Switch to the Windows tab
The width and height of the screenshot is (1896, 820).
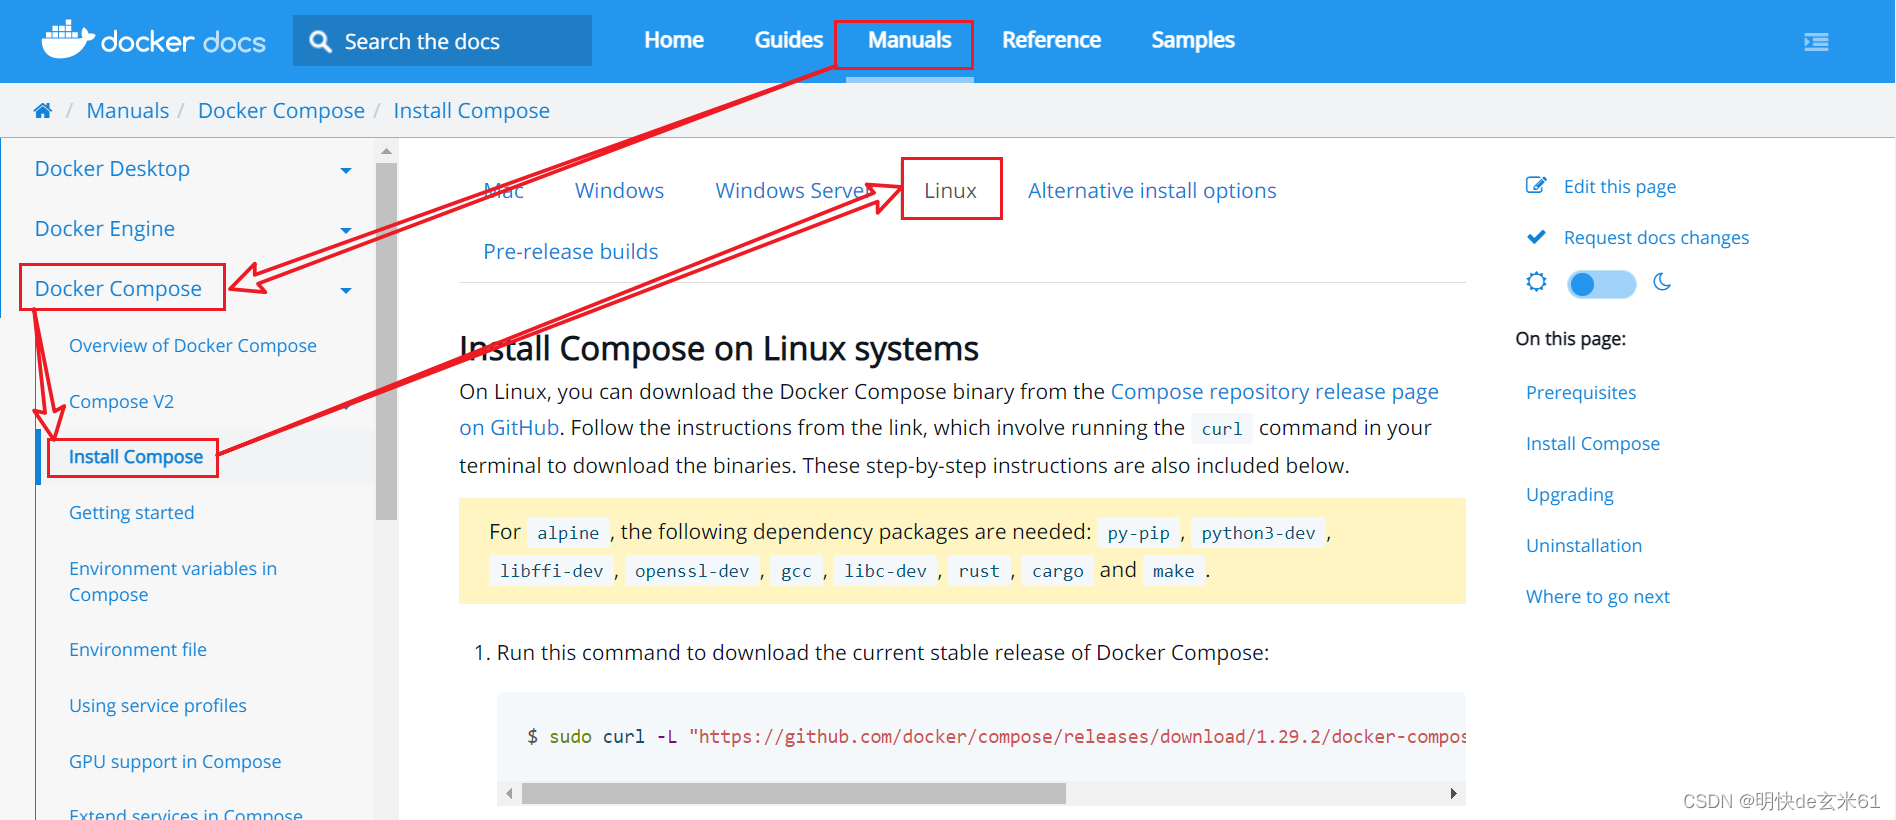point(619,191)
